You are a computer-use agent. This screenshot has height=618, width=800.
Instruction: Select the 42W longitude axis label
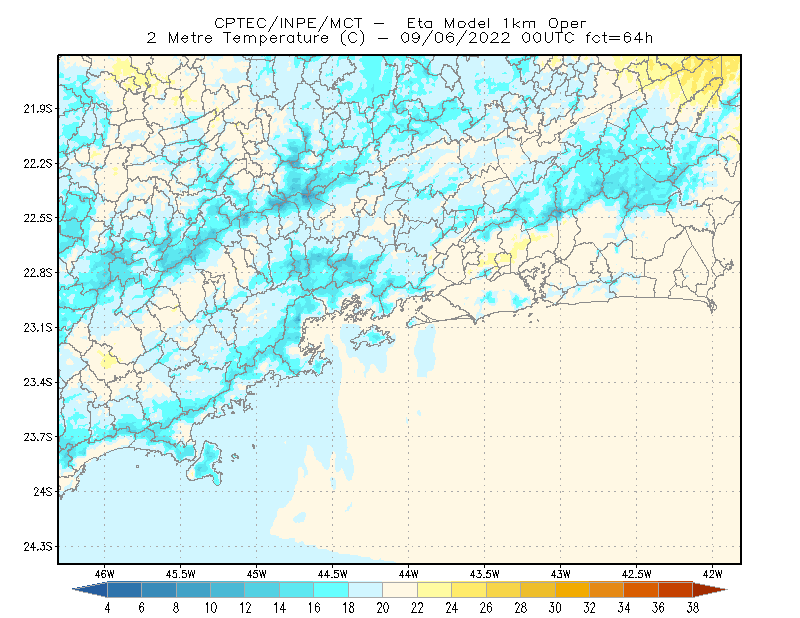713,574
